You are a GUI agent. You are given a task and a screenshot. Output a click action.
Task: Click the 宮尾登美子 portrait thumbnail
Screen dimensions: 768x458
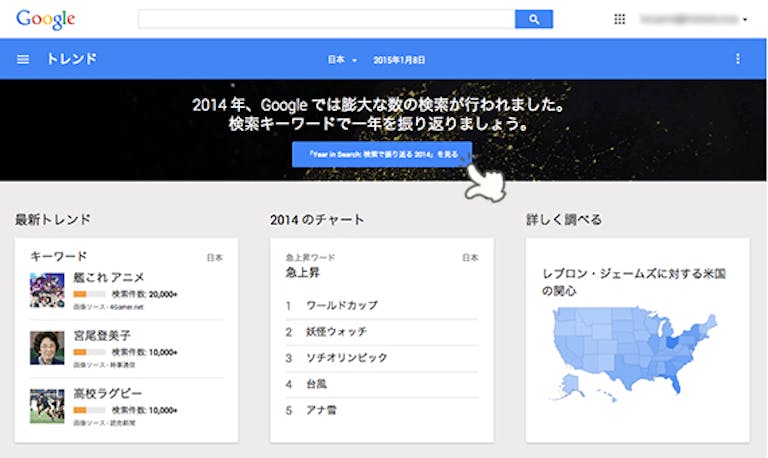(x=47, y=346)
